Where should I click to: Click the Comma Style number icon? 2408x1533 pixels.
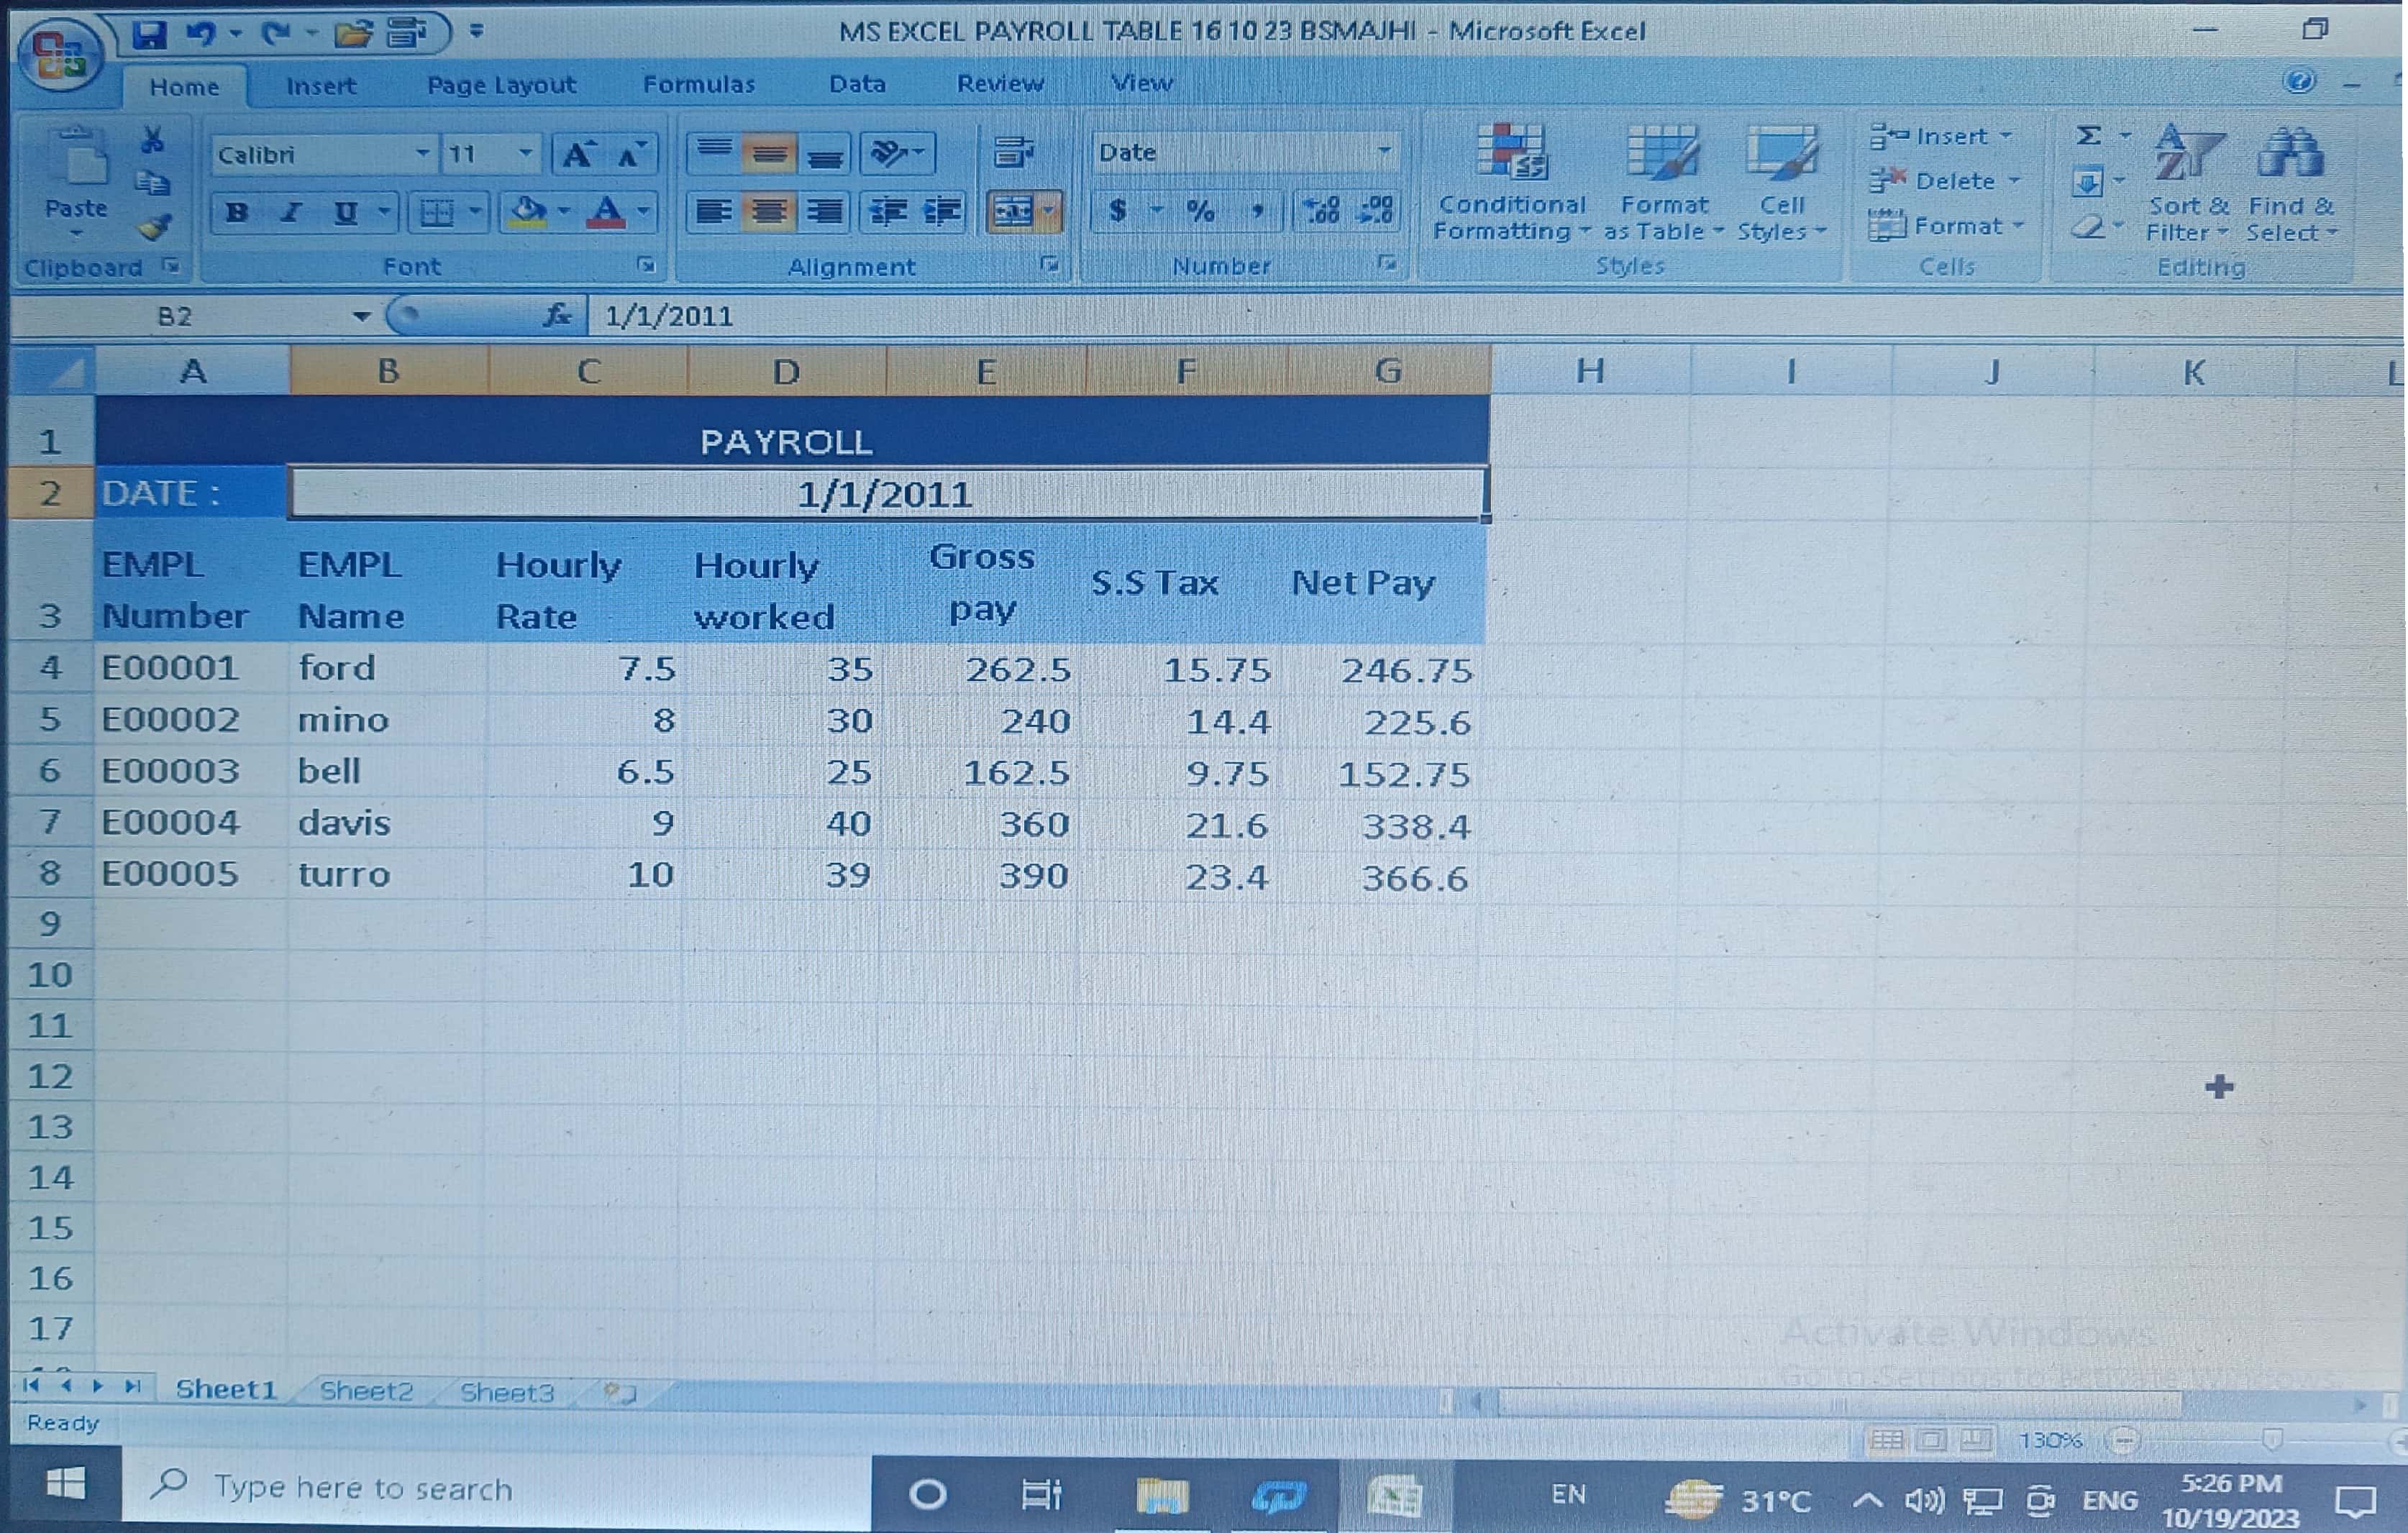(1257, 210)
